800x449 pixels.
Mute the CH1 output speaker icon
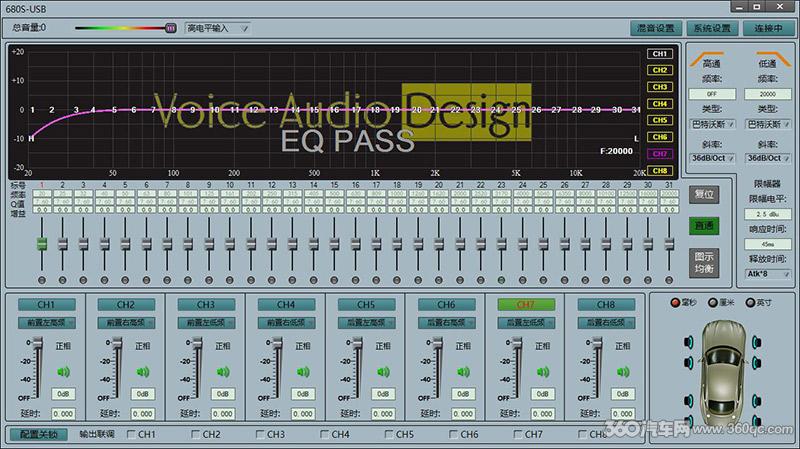point(63,371)
